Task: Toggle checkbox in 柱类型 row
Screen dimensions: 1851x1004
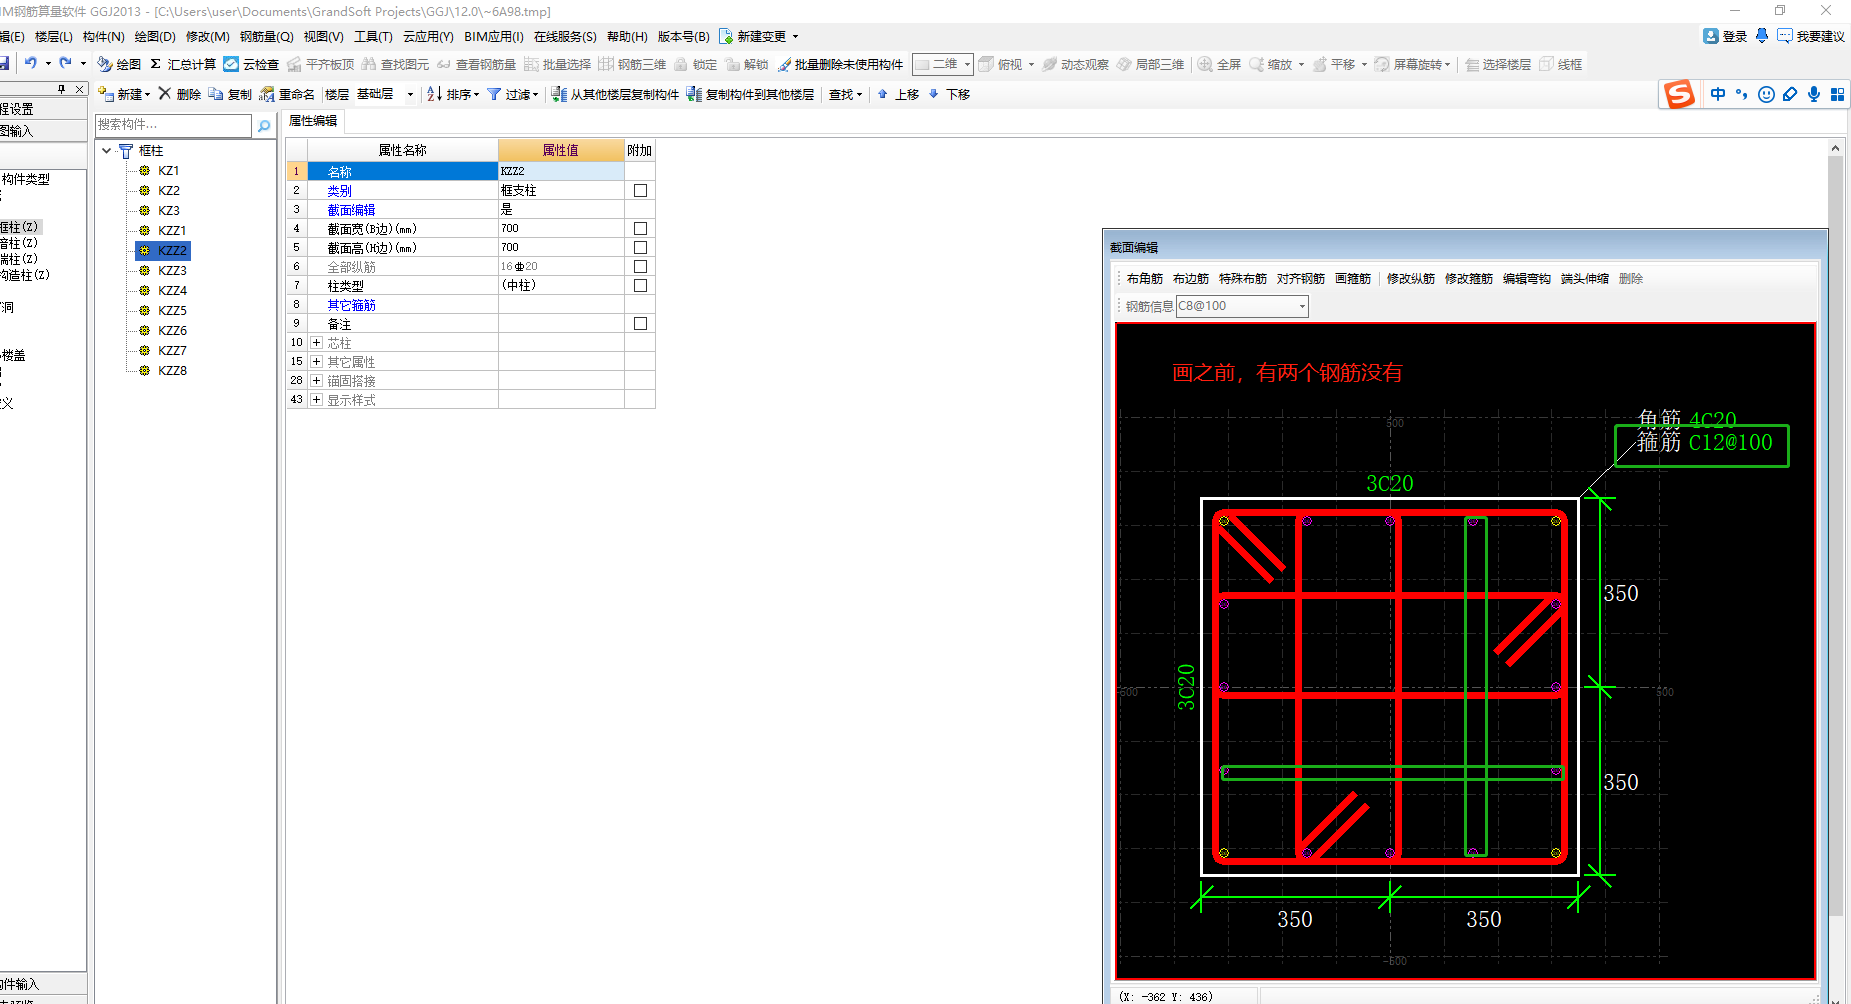Action: click(x=640, y=285)
